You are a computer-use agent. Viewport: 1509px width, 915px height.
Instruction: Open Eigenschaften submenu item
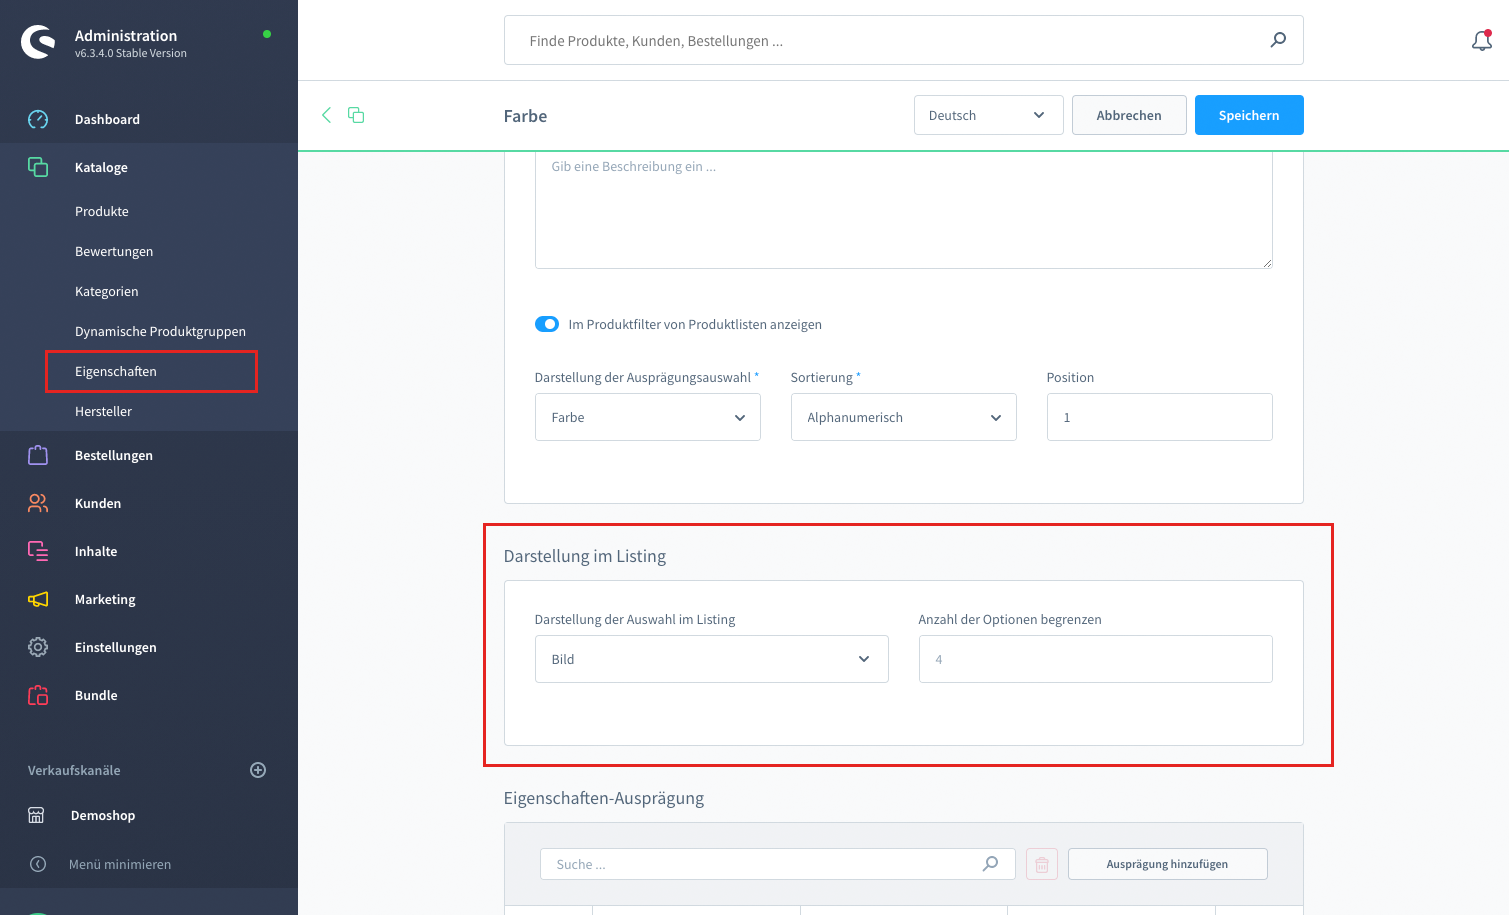tap(116, 371)
